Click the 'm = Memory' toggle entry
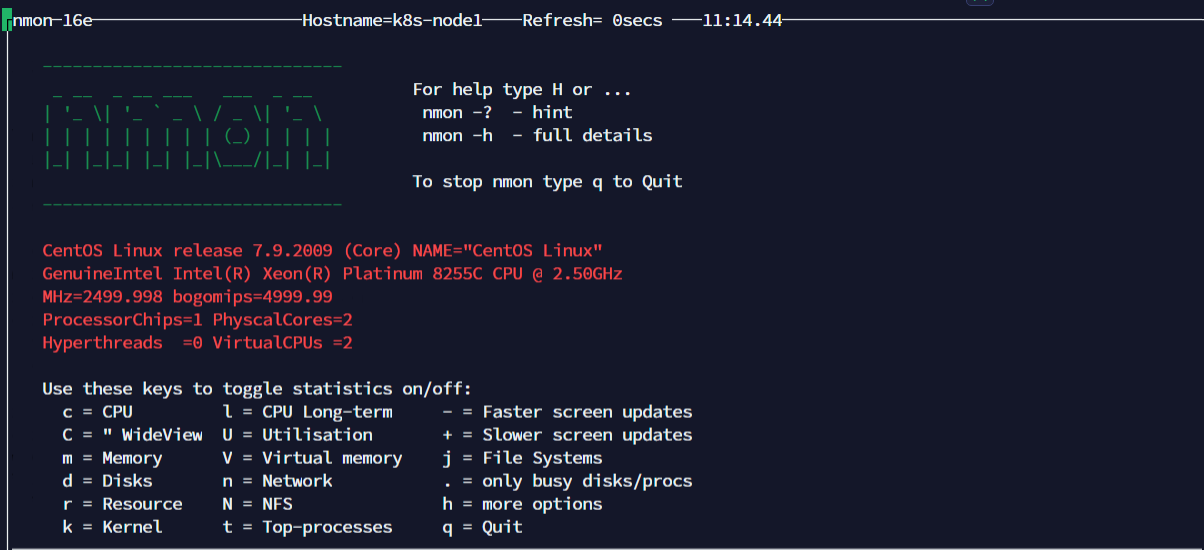This screenshot has width=1204, height=550. pyautogui.click(x=111, y=458)
